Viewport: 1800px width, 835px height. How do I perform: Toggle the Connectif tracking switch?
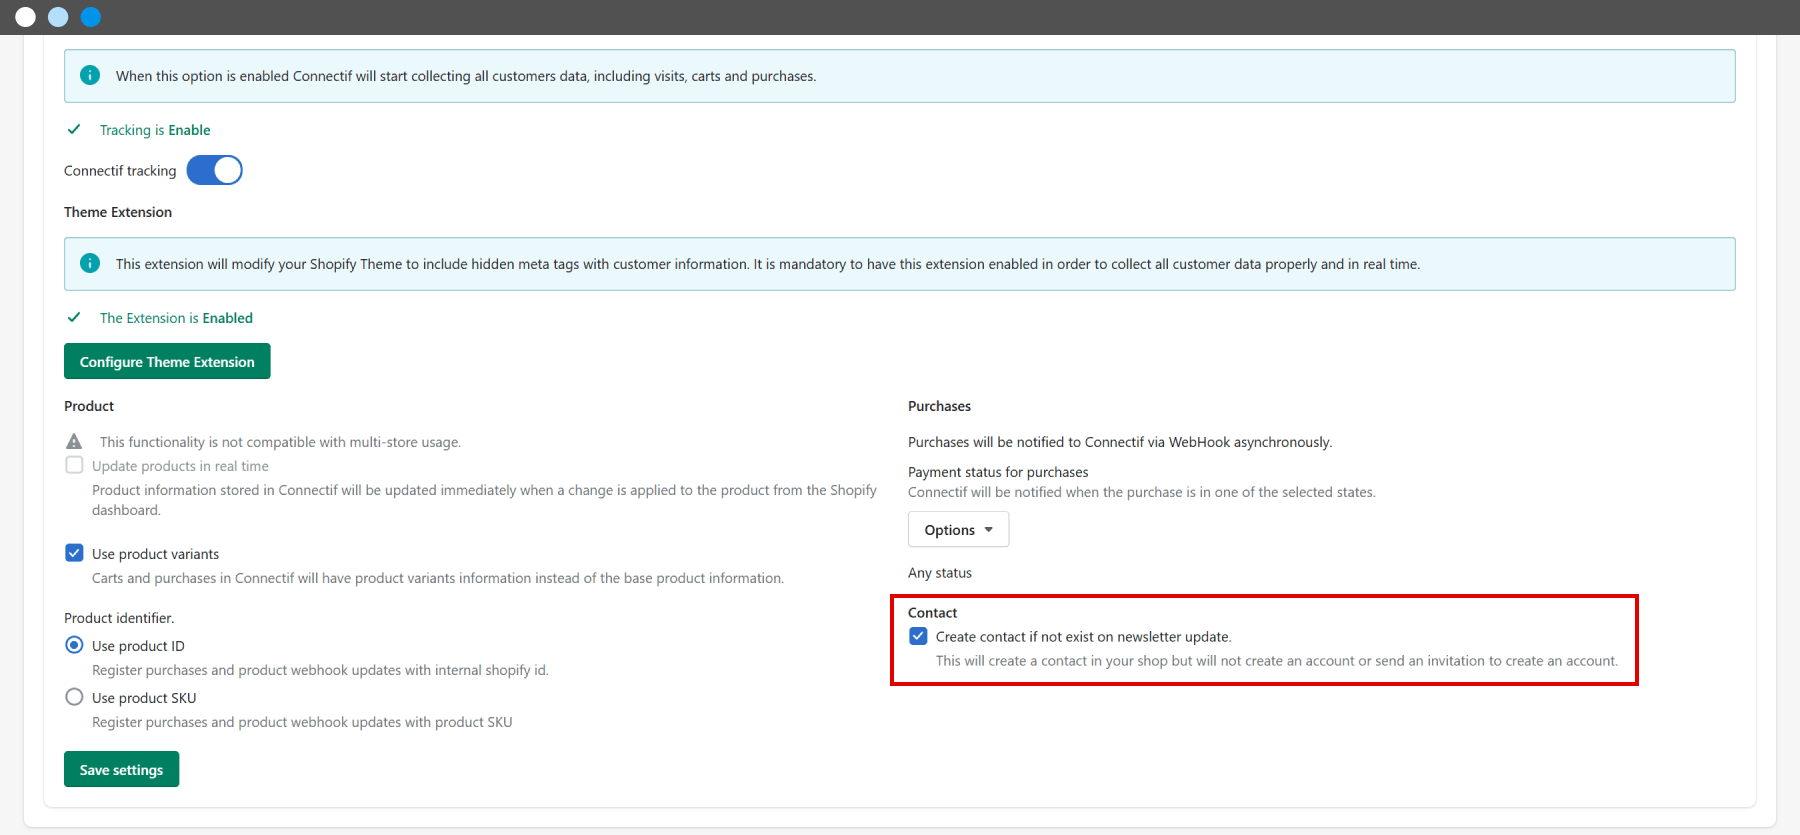[214, 170]
